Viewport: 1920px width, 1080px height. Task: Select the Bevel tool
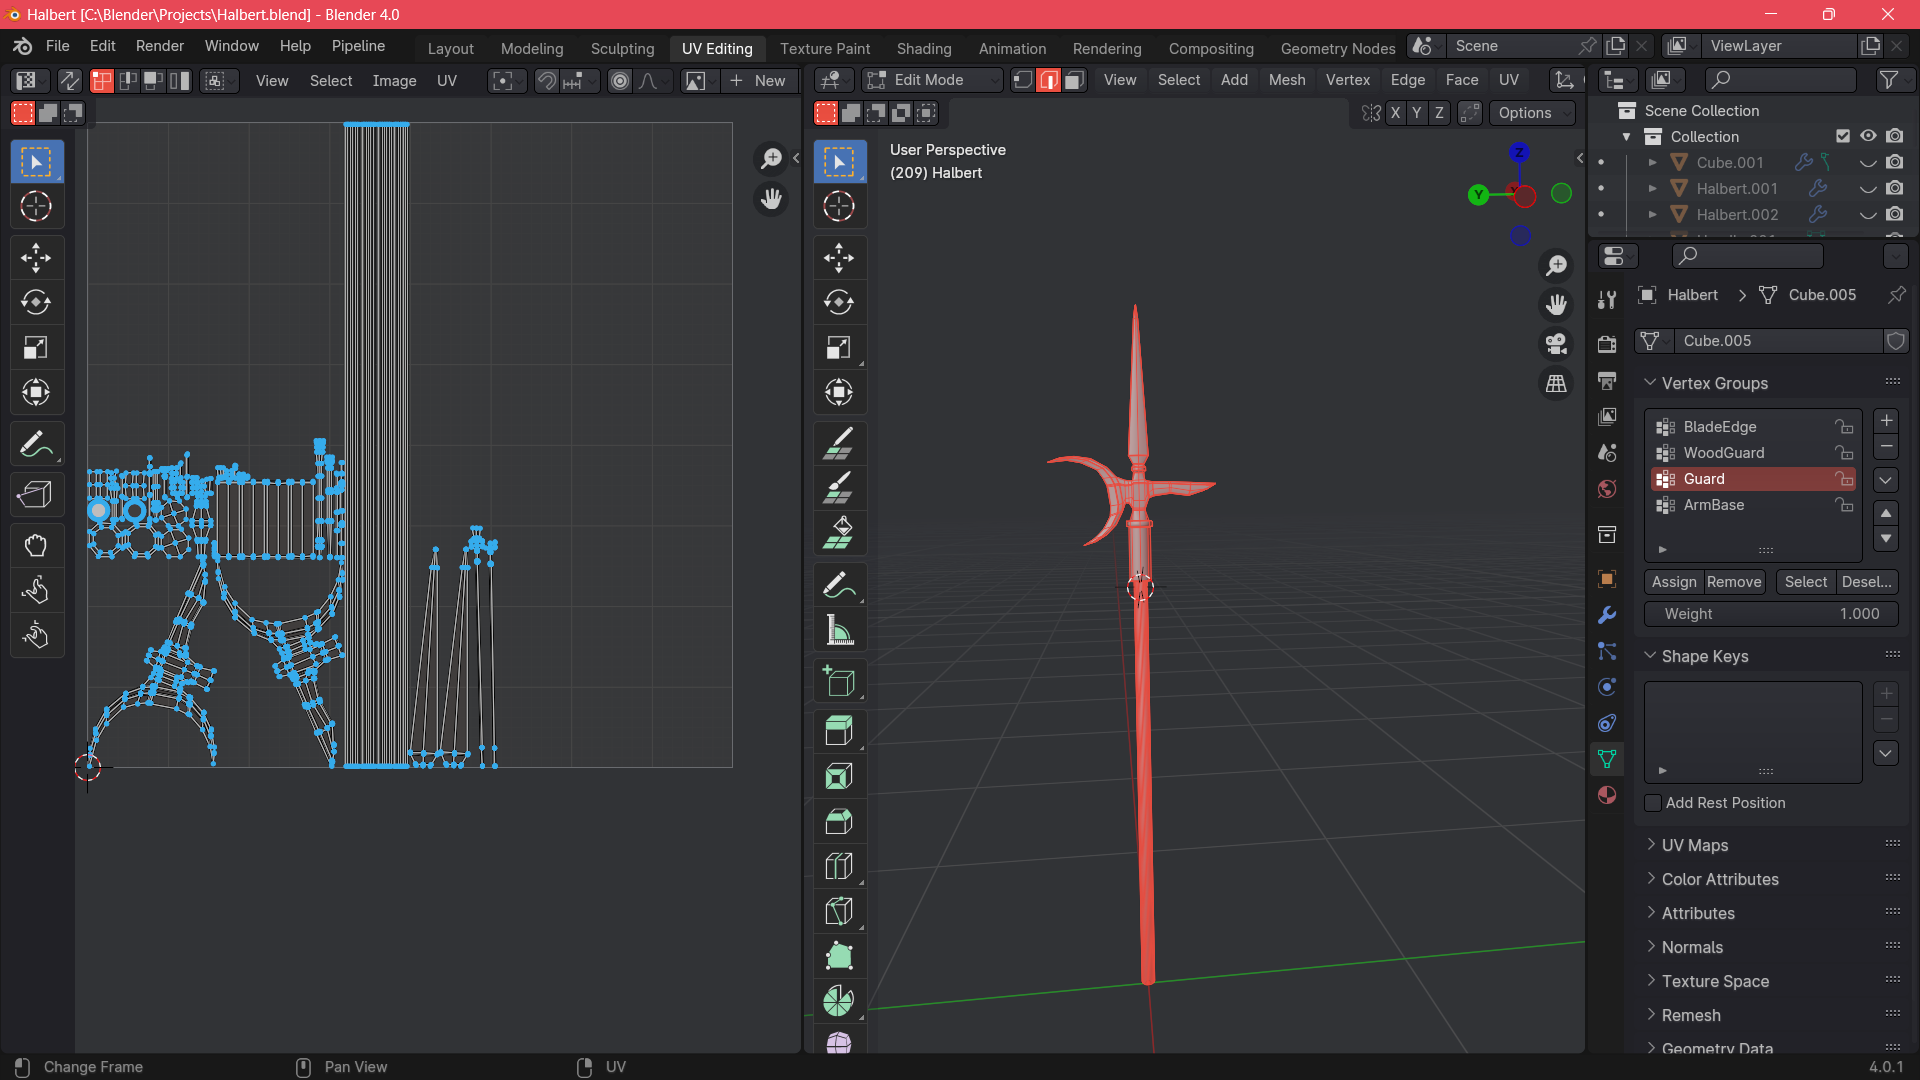coord(839,821)
